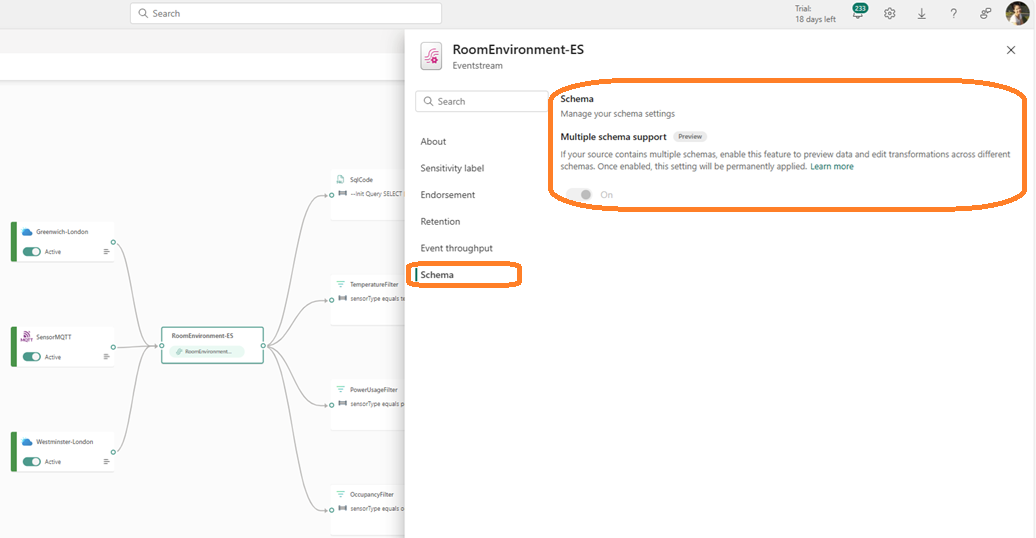1036x538 pixels.
Task: Toggle Greenwich-London source Active switch
Action: click(31, 251)
